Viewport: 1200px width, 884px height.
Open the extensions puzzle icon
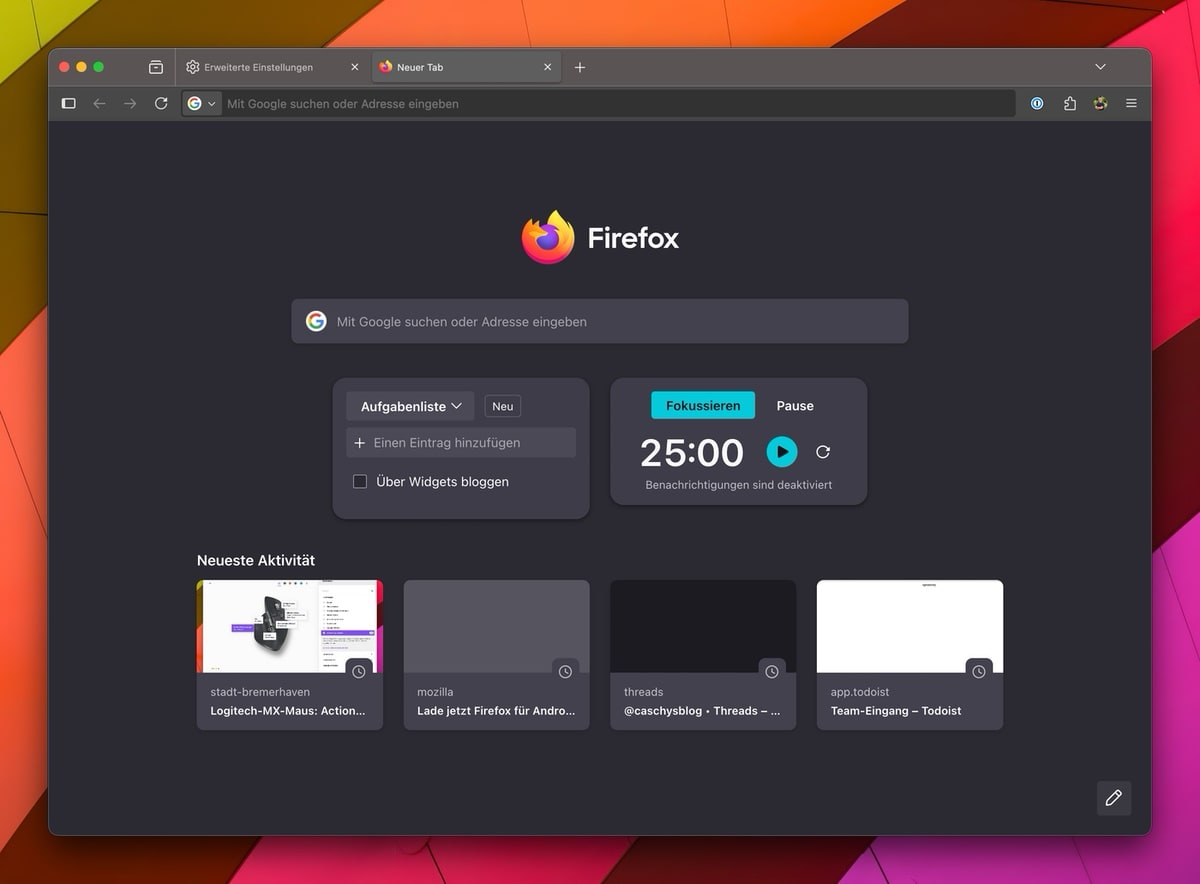pyautogui.click(x=1069, y=103)
